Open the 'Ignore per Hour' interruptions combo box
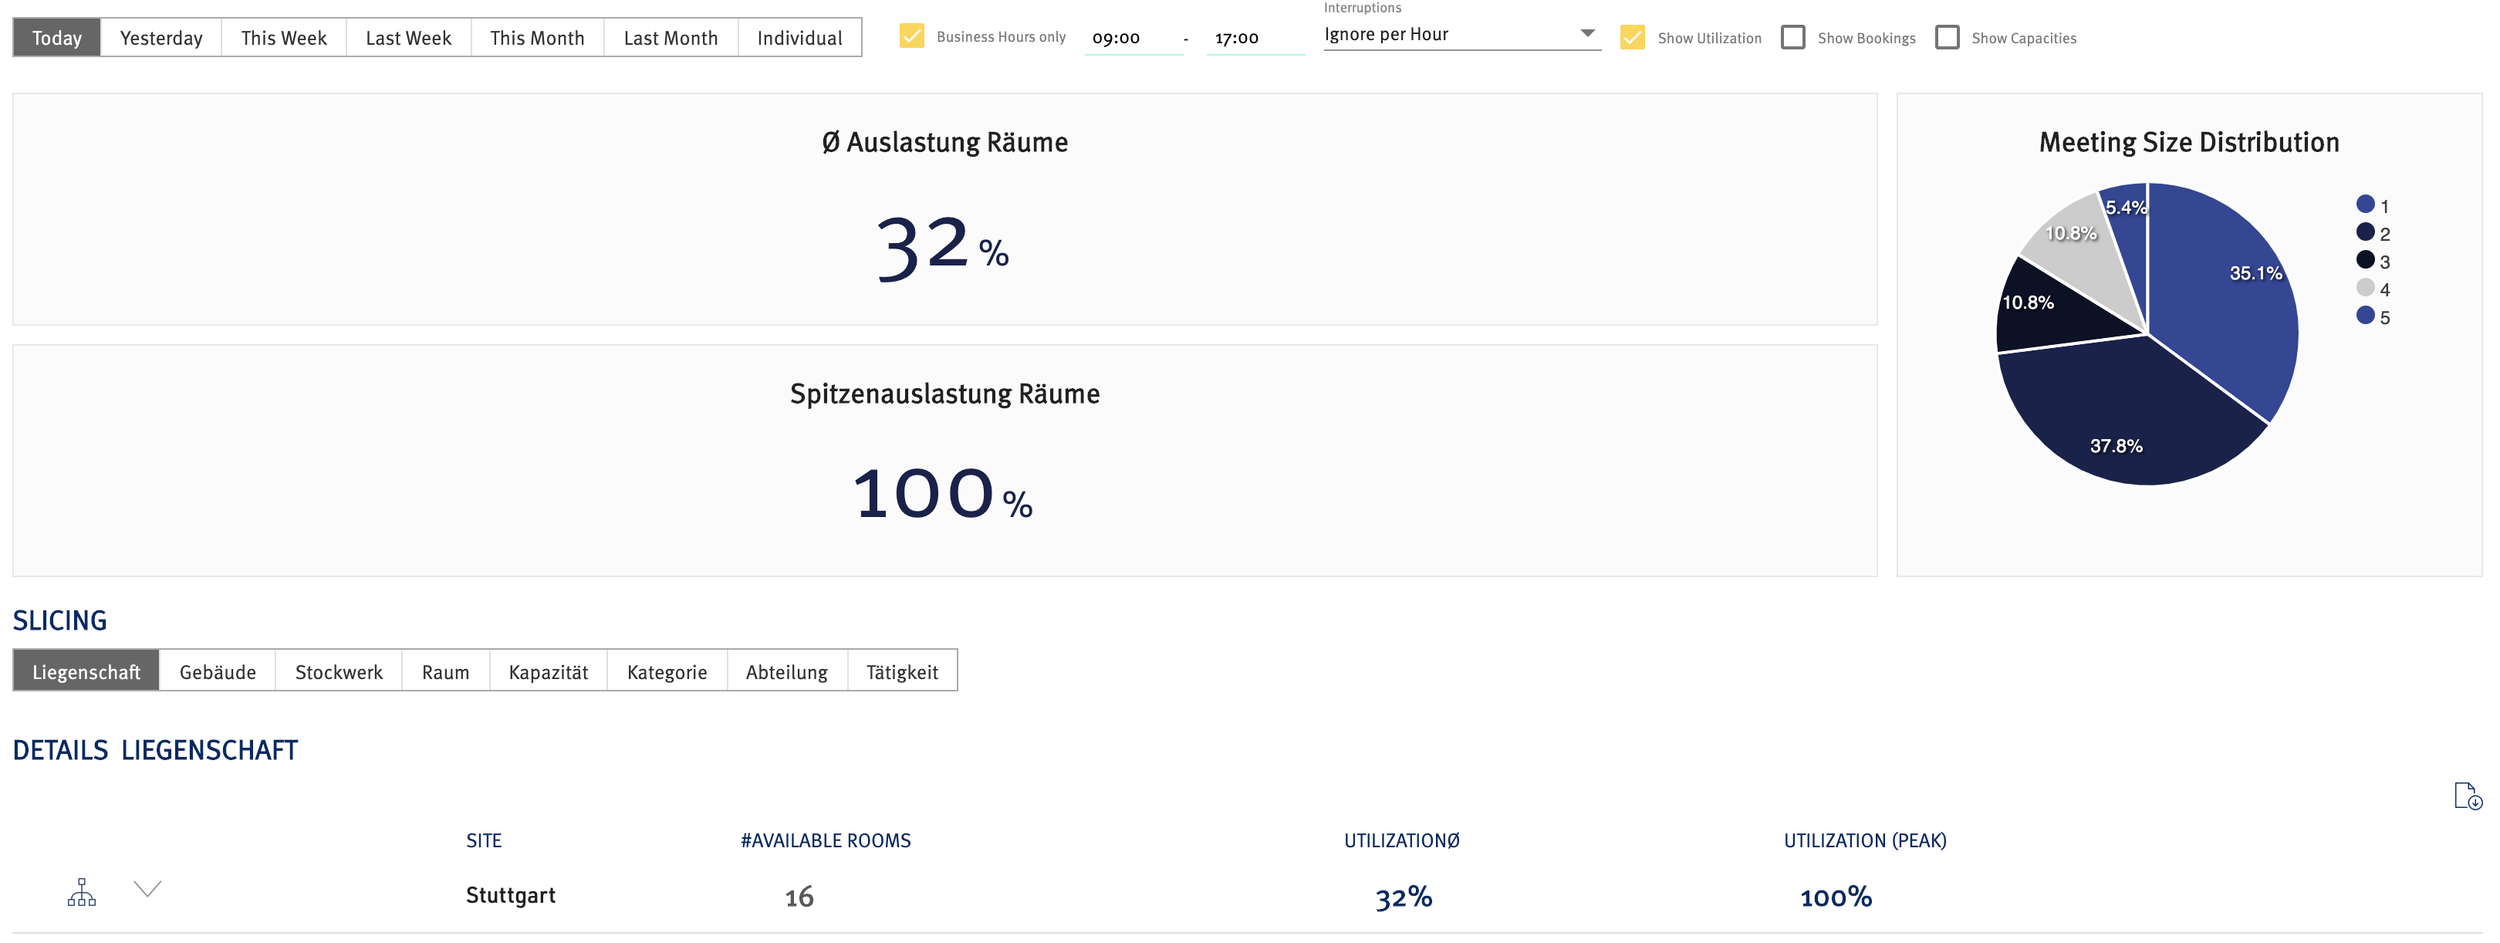This screenshot has height=943, width=2500. [1461, 35]
